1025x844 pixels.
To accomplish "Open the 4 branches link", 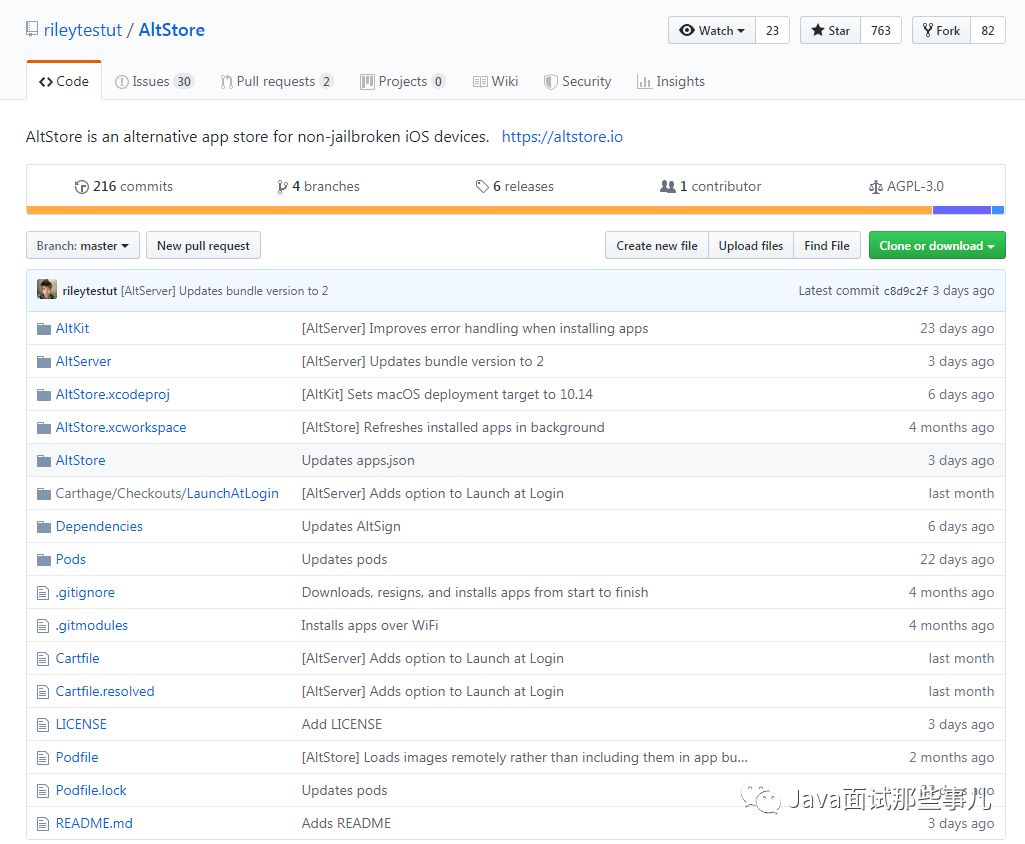I will tap(318, 186).
